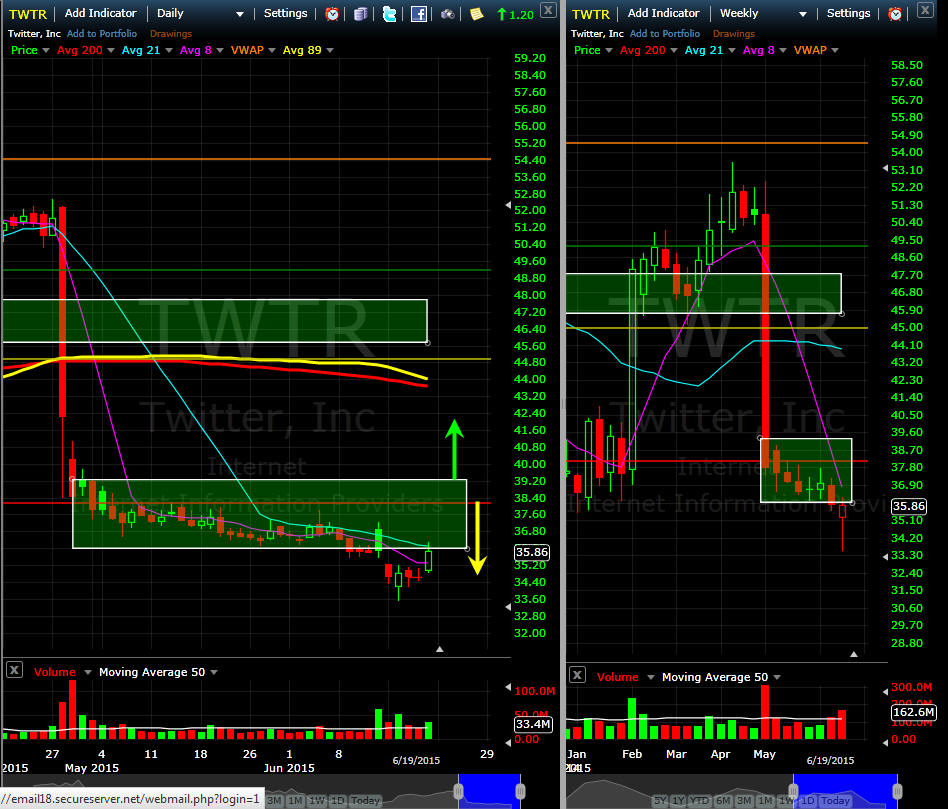This screenshot has width=948, height=809.
Task: Click the Twitter bird share icon
Action: 389,14
